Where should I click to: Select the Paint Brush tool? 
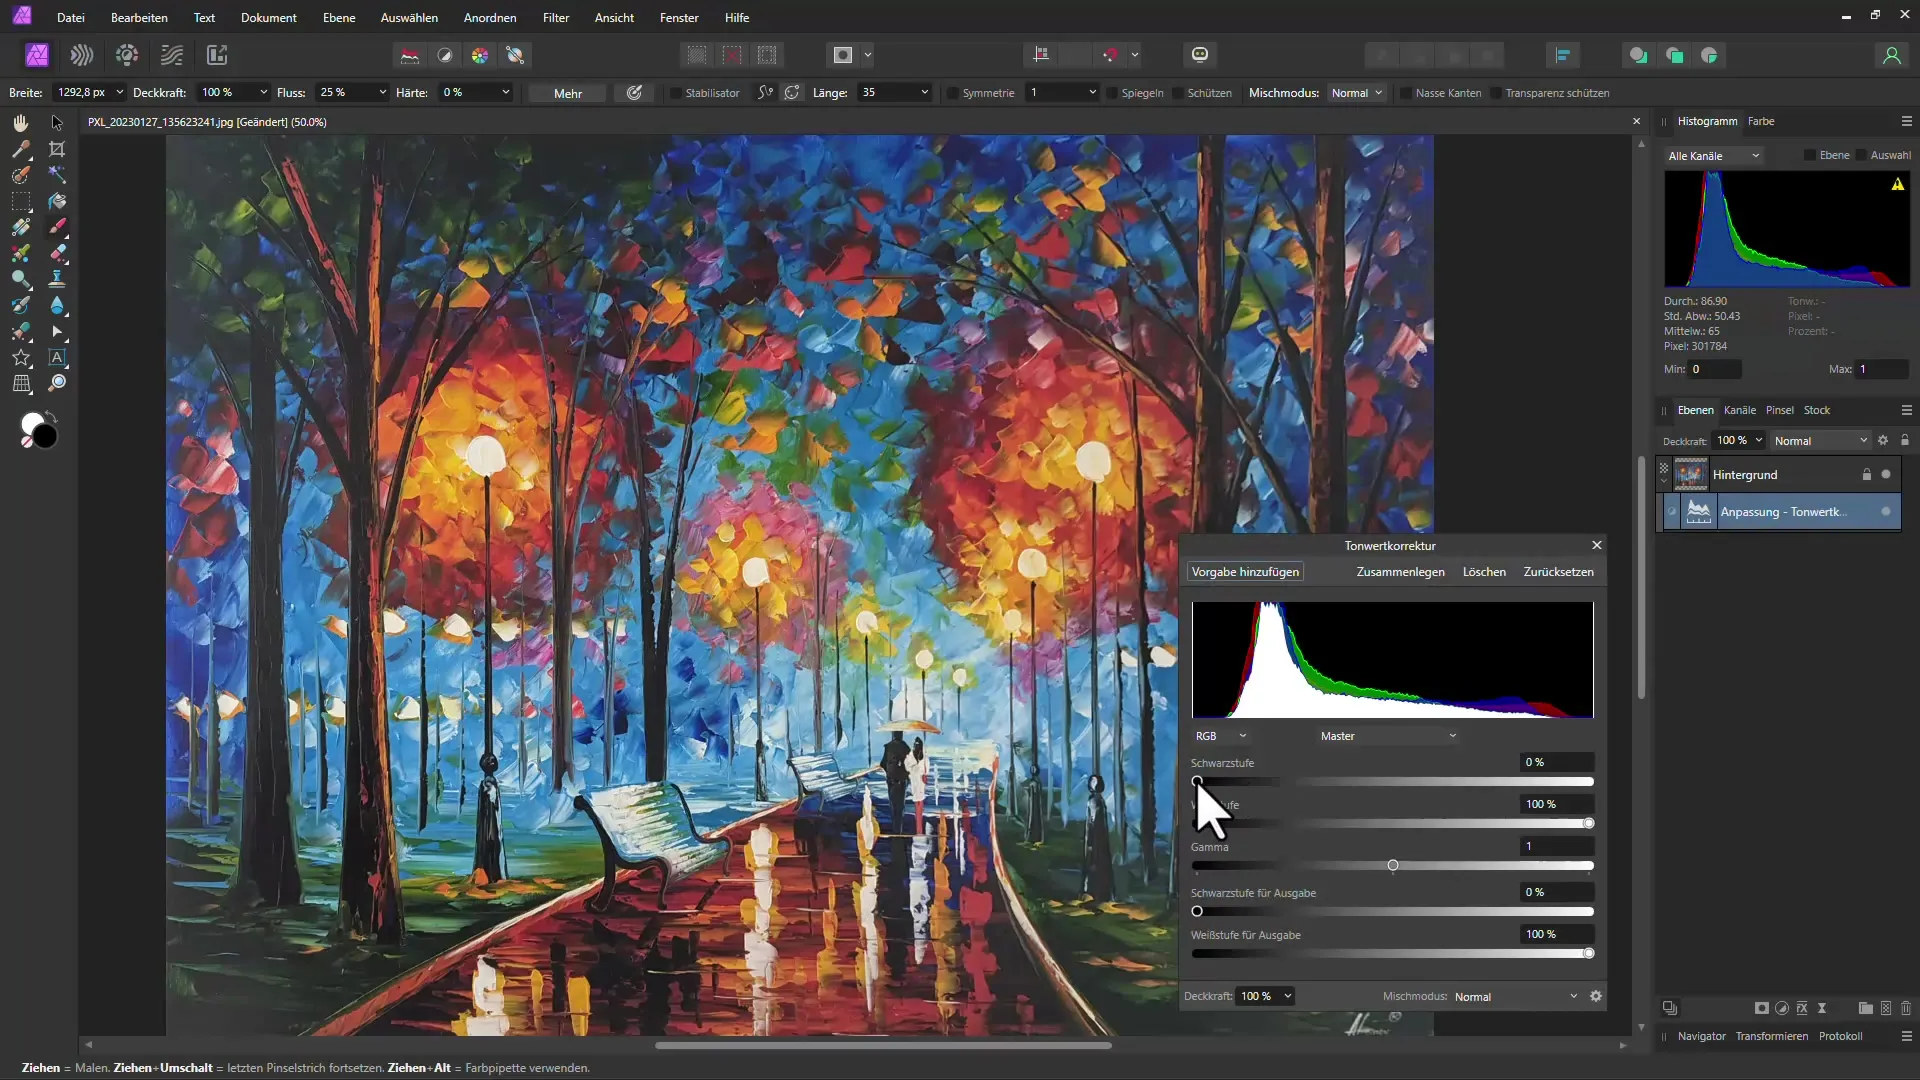tap(57, 227)
